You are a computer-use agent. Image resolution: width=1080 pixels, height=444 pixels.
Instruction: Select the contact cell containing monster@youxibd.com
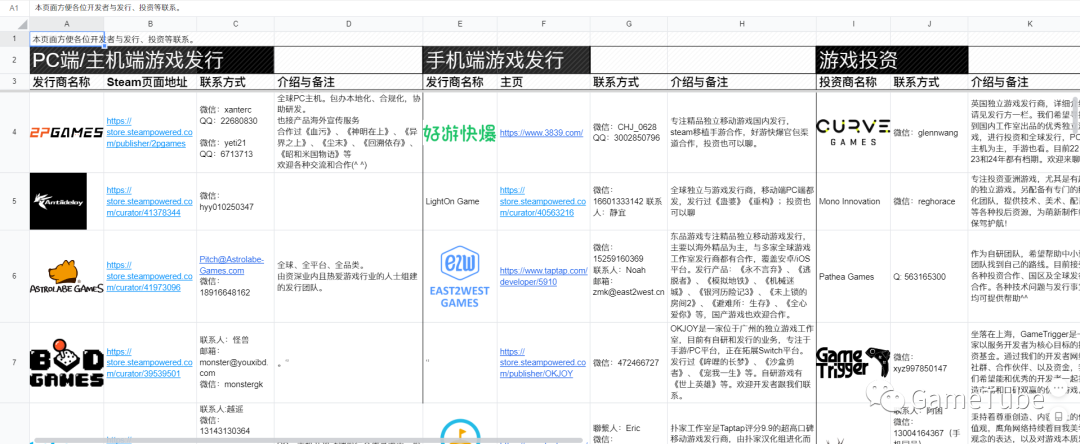click(x=236, y=362)
